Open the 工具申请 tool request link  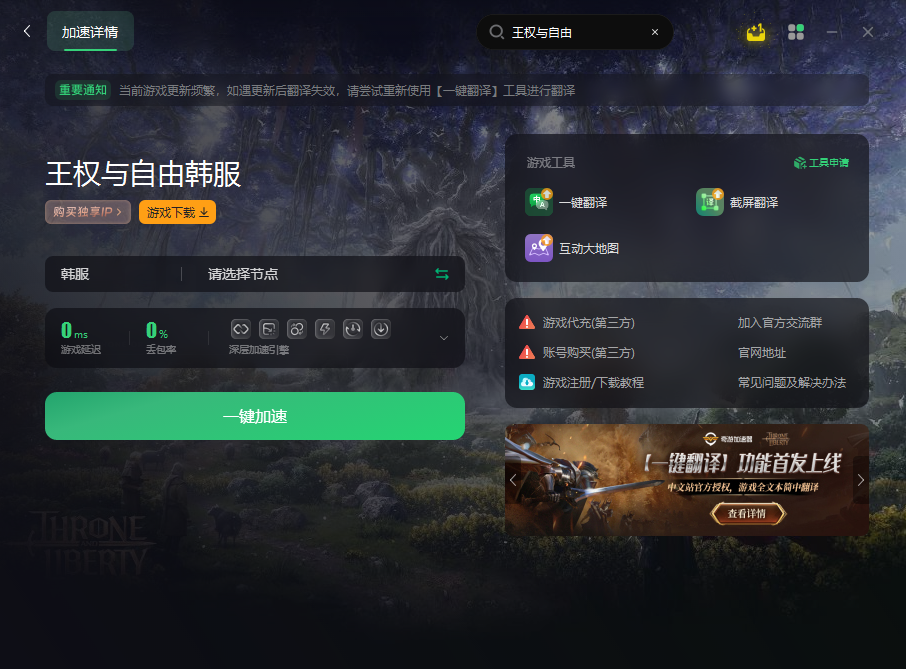click(821, 163)
